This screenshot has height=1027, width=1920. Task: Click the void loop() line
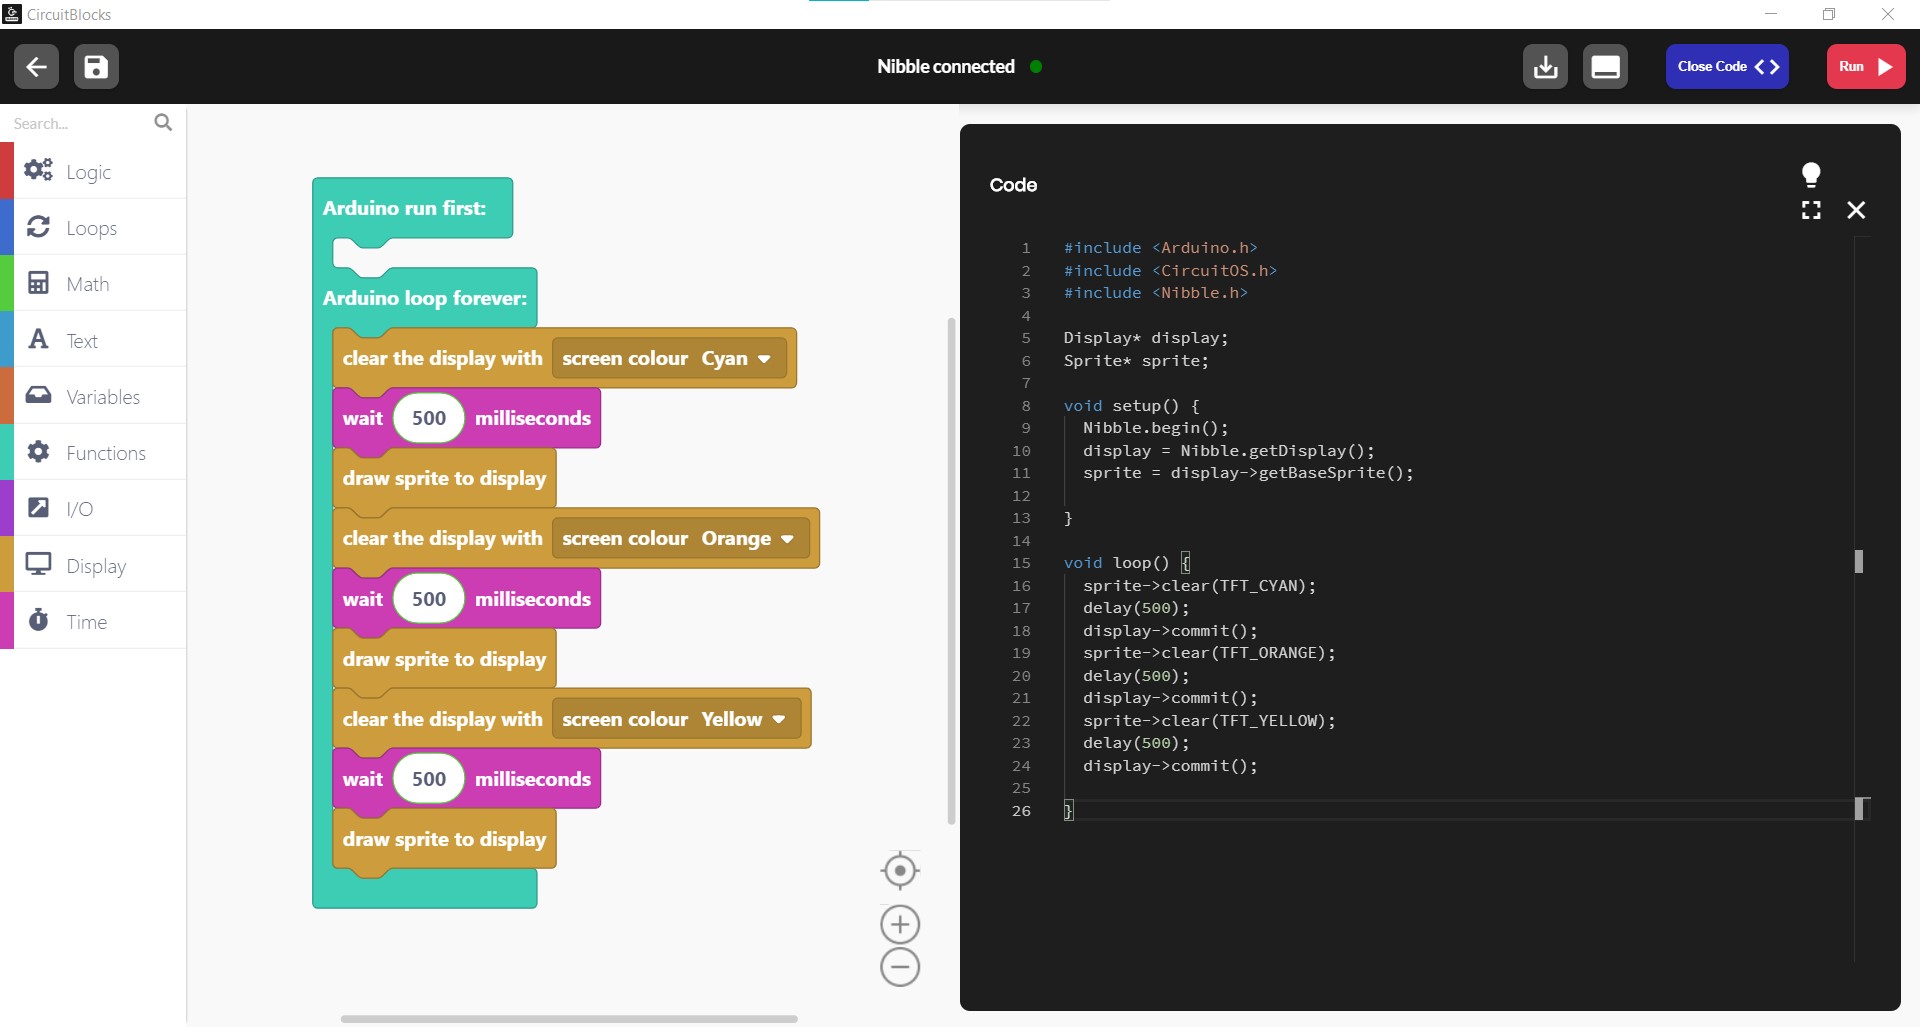coord(1126,563)
